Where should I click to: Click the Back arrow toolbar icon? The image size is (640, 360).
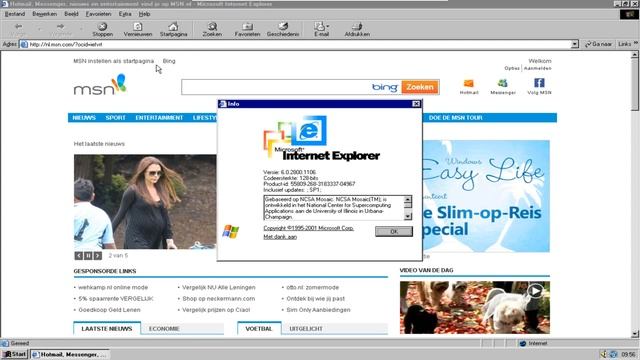tap(18, 27)
